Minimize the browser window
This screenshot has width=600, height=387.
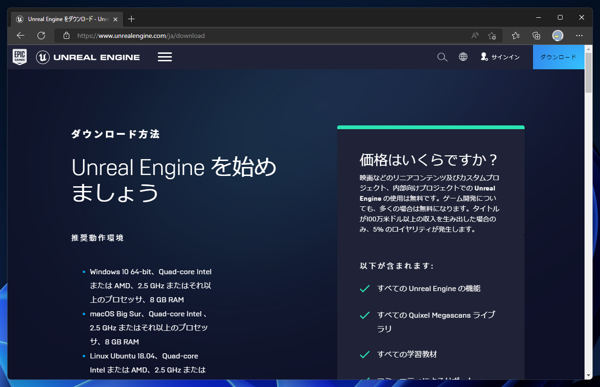pos(538,18)
